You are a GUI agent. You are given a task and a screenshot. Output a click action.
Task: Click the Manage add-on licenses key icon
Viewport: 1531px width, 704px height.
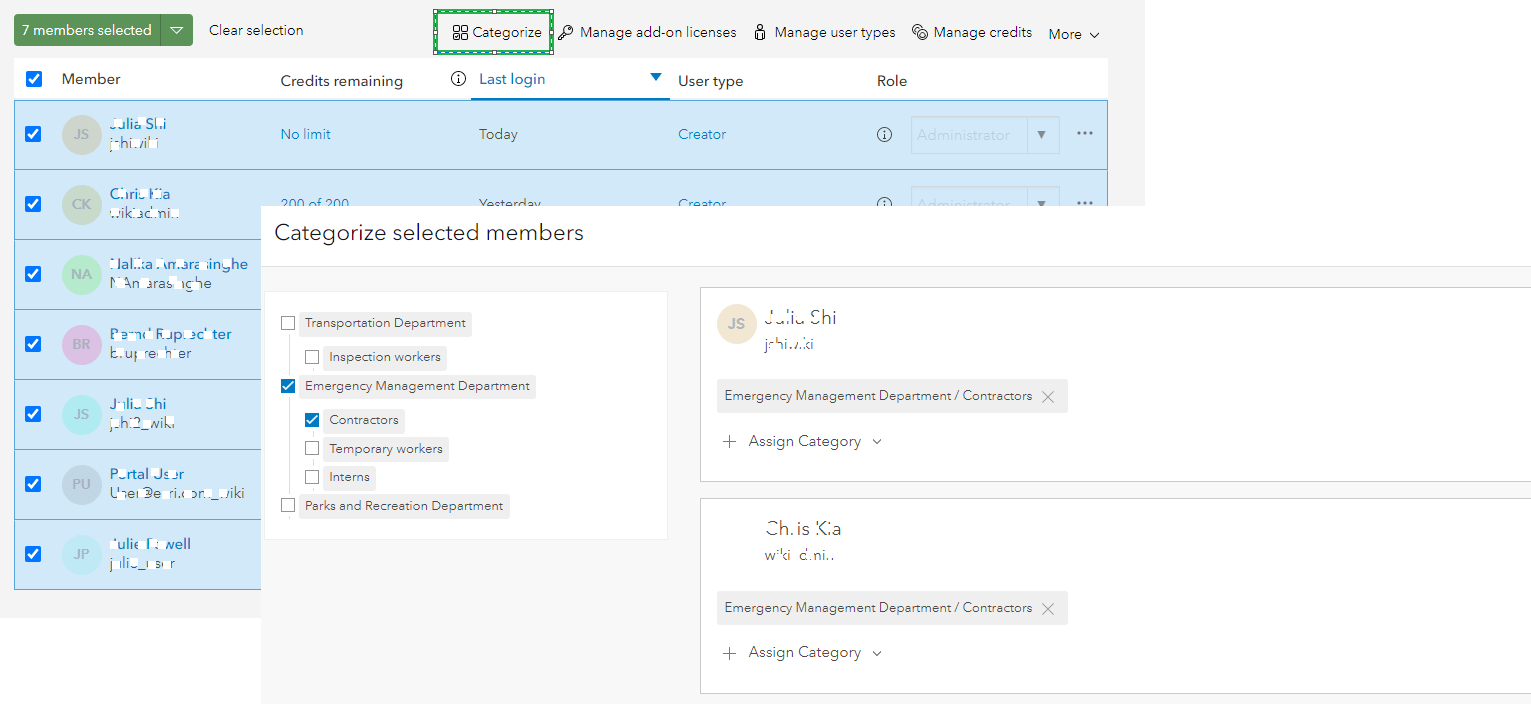[566, 33]
